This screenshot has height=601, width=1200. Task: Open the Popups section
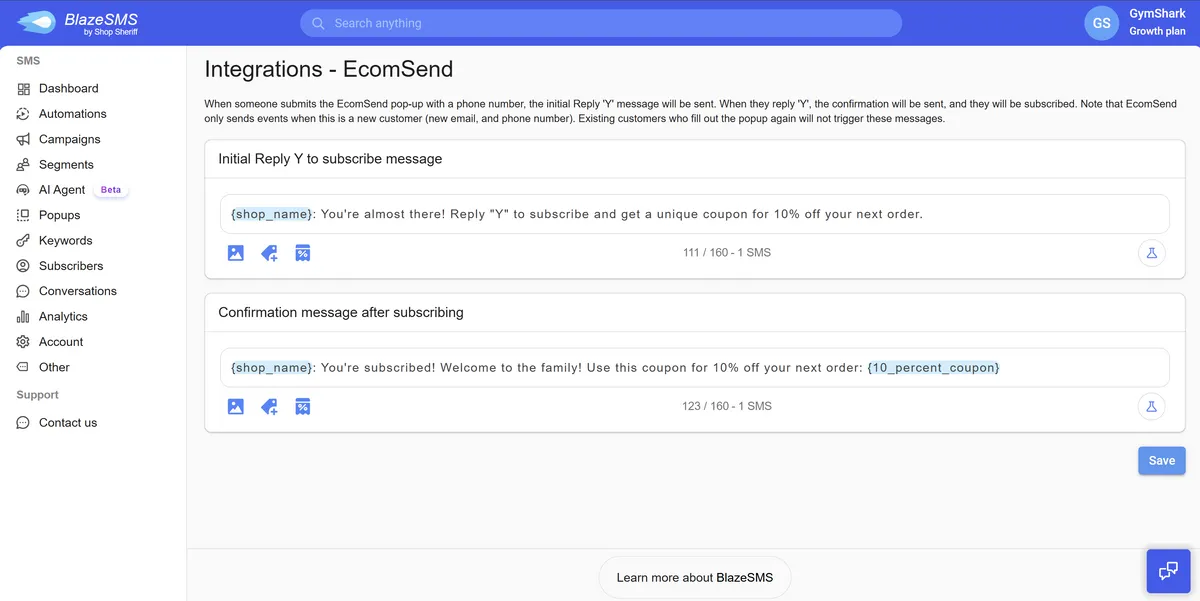(x=60, y=214)
